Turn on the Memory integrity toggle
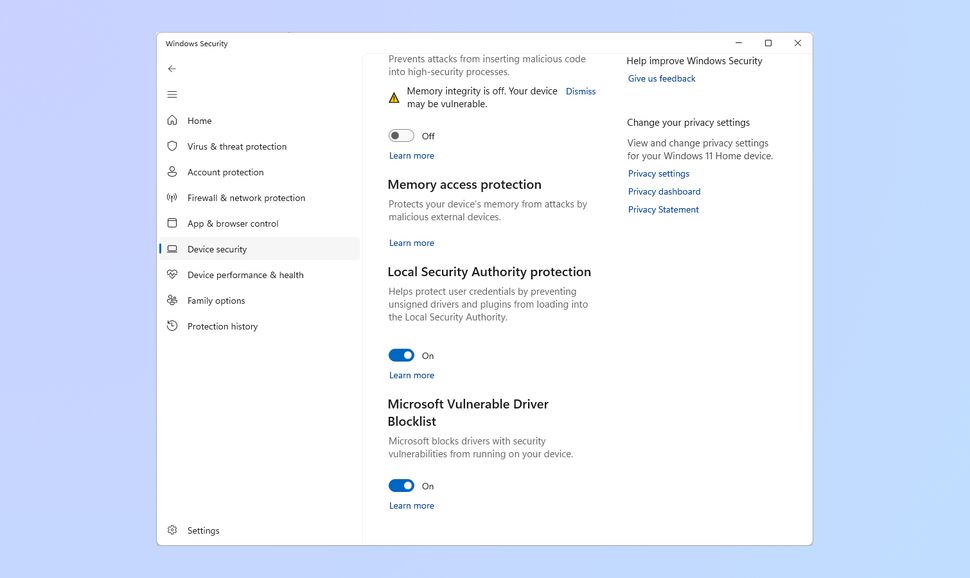The width and height of the screenshot is (970, 578). pos(401,135)
